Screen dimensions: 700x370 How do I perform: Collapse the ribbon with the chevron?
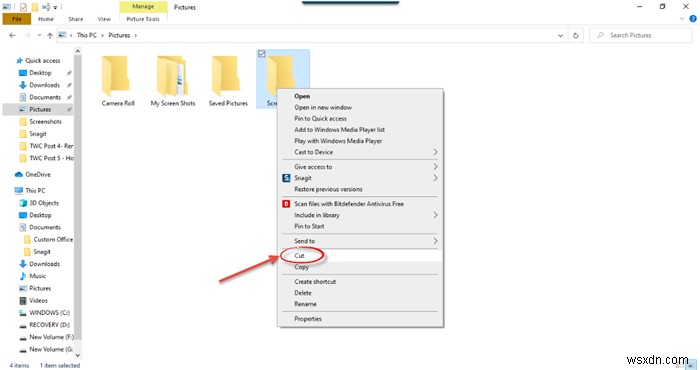(x=682, y=19)
